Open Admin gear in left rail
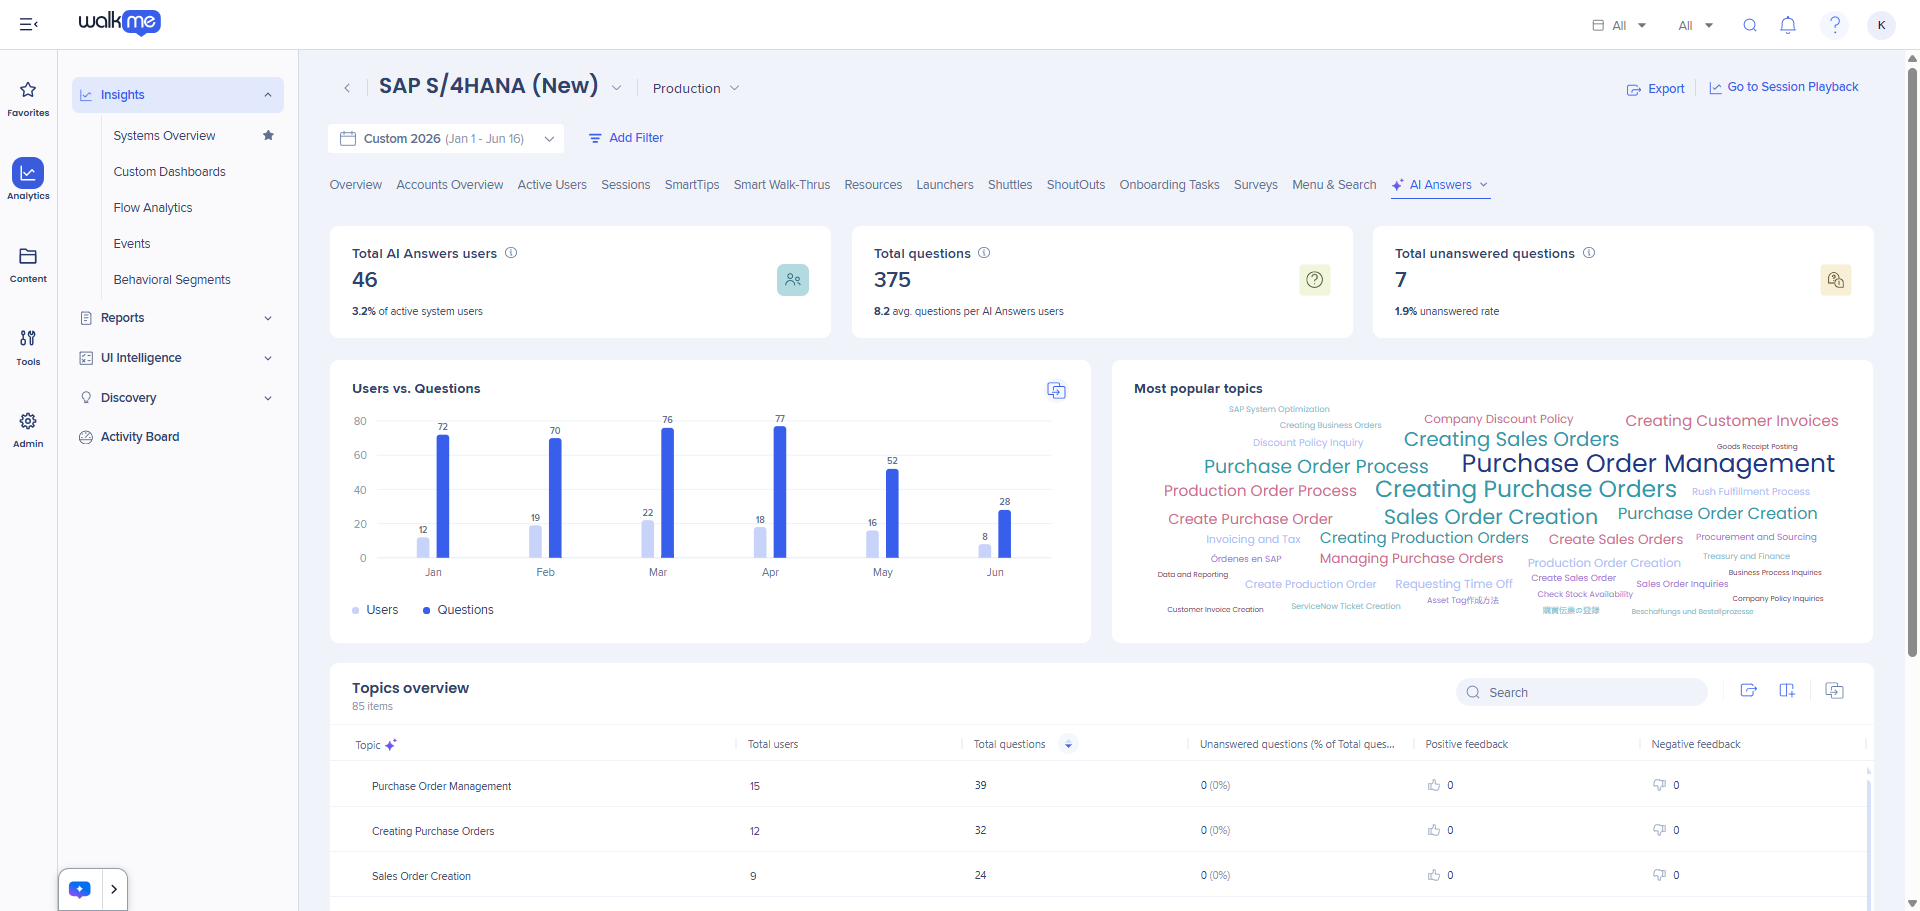Viewport: 1920px width, 911px height. click(x=28, y=430)
